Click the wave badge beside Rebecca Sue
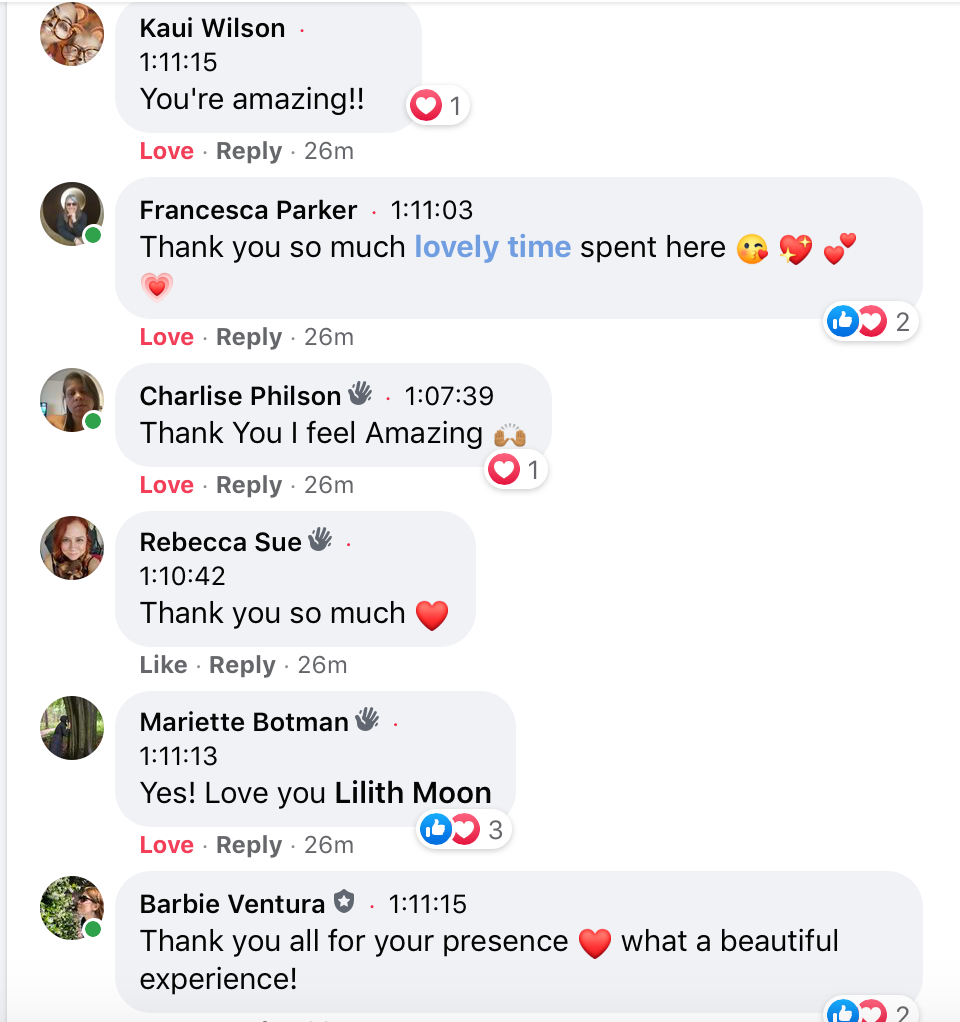This screenshot has width=960, height=1022. coord(320,541)
